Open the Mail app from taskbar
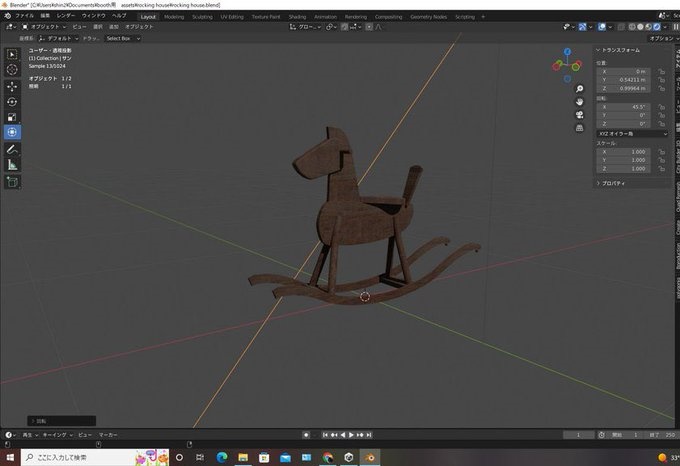This screenshot has width=680, height=466. click(x=285, y=457)
